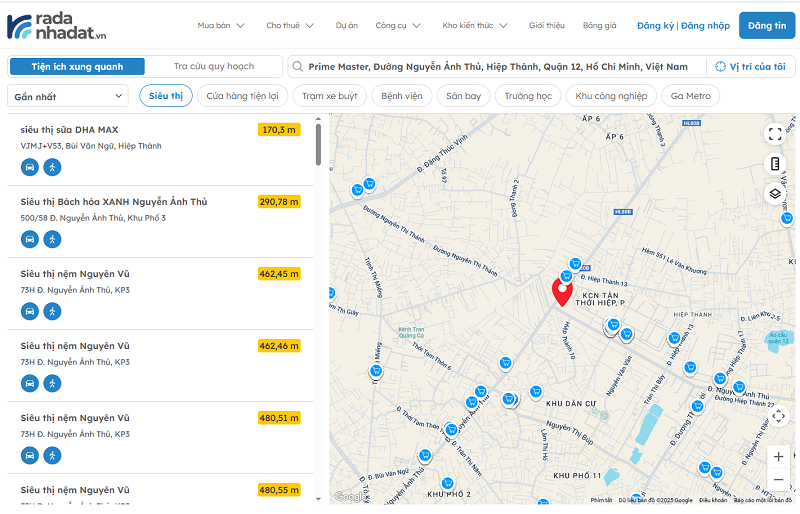Screen dimensions: 800x514
Task: Switch to Tra cứu quy hoạch tab
Action: click(213, 67)
